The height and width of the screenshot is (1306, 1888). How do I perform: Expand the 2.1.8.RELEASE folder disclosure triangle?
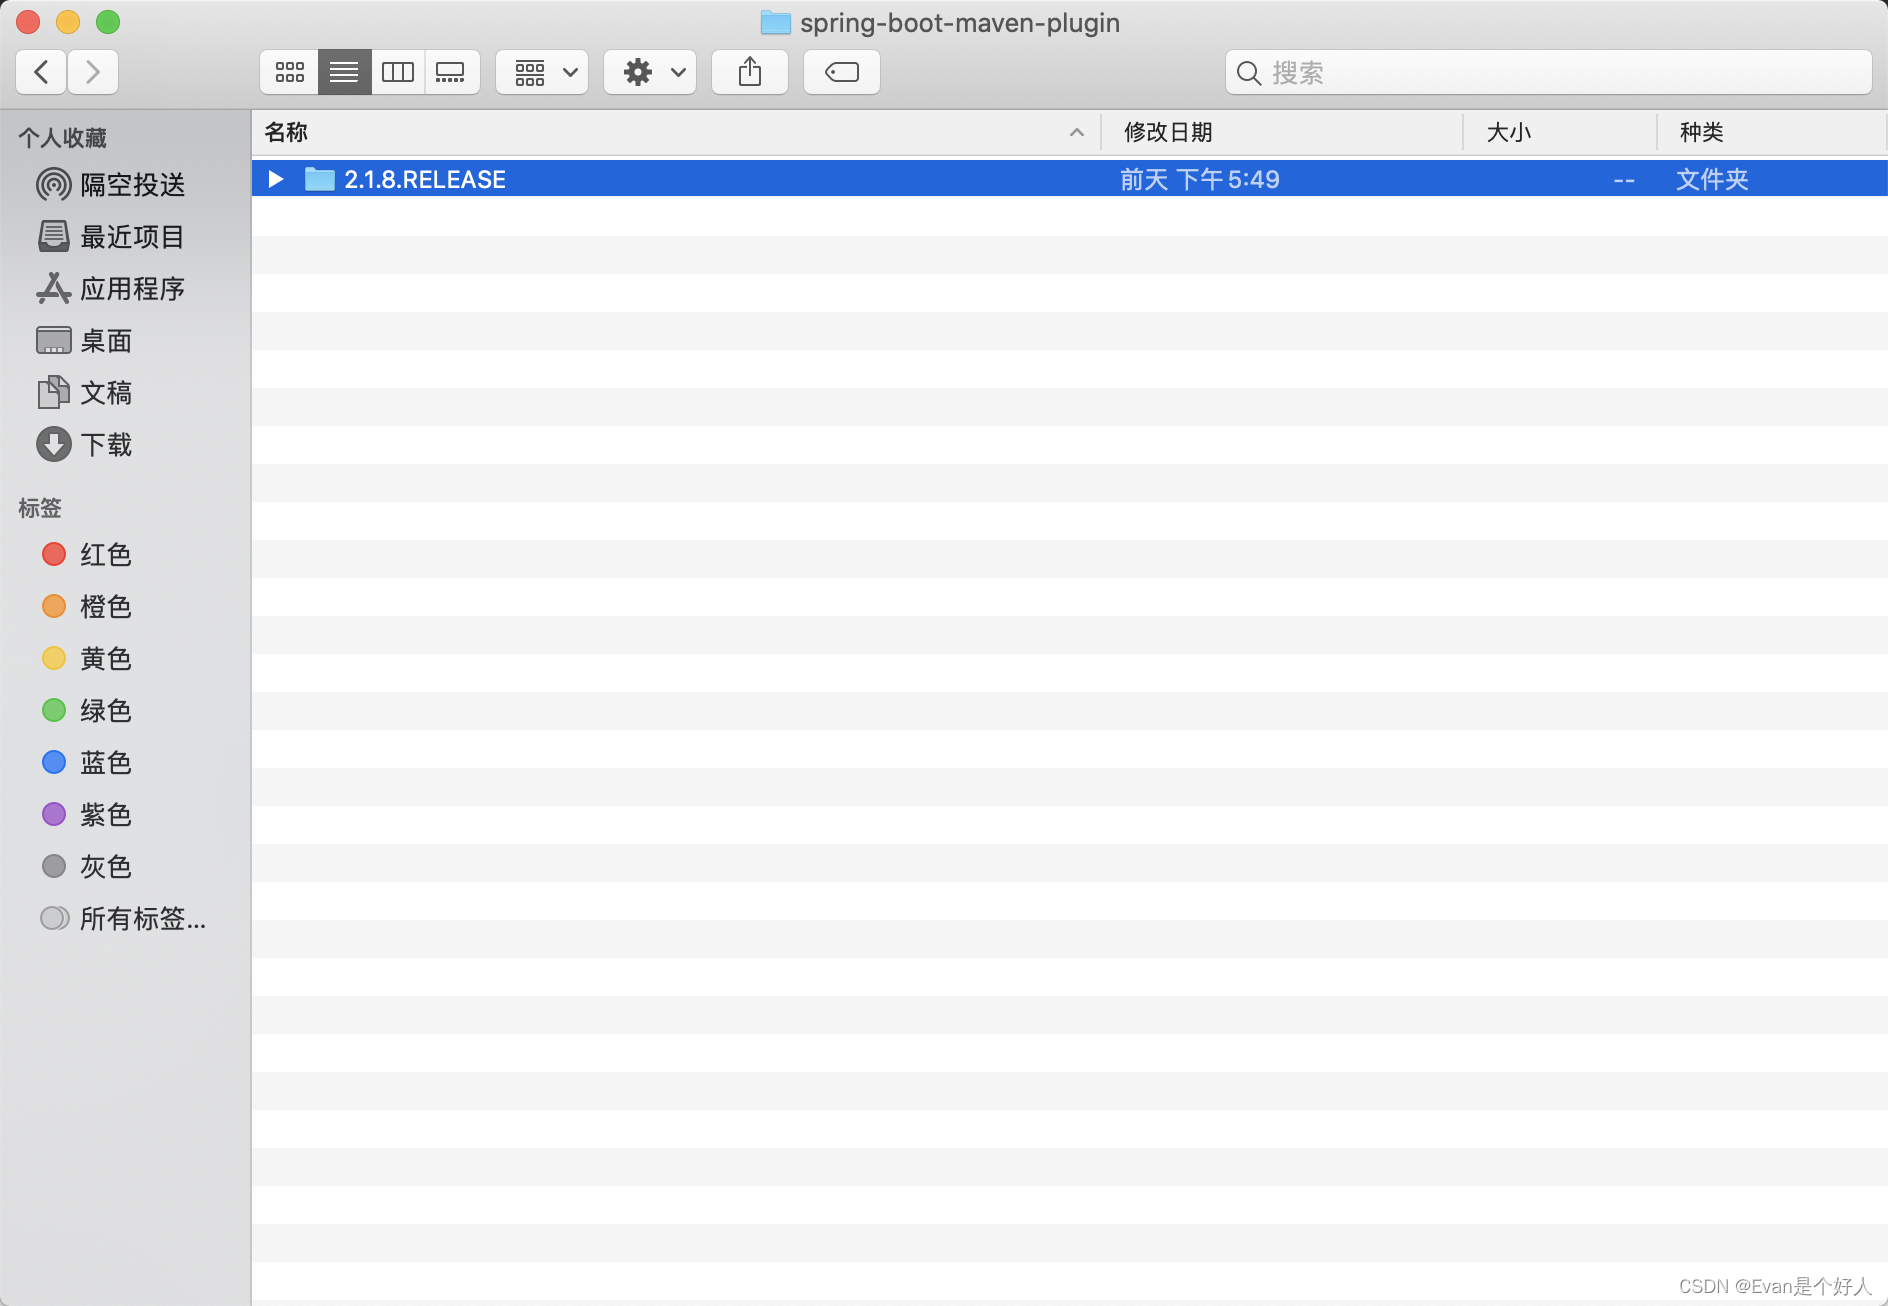click(x=276, y=179)
